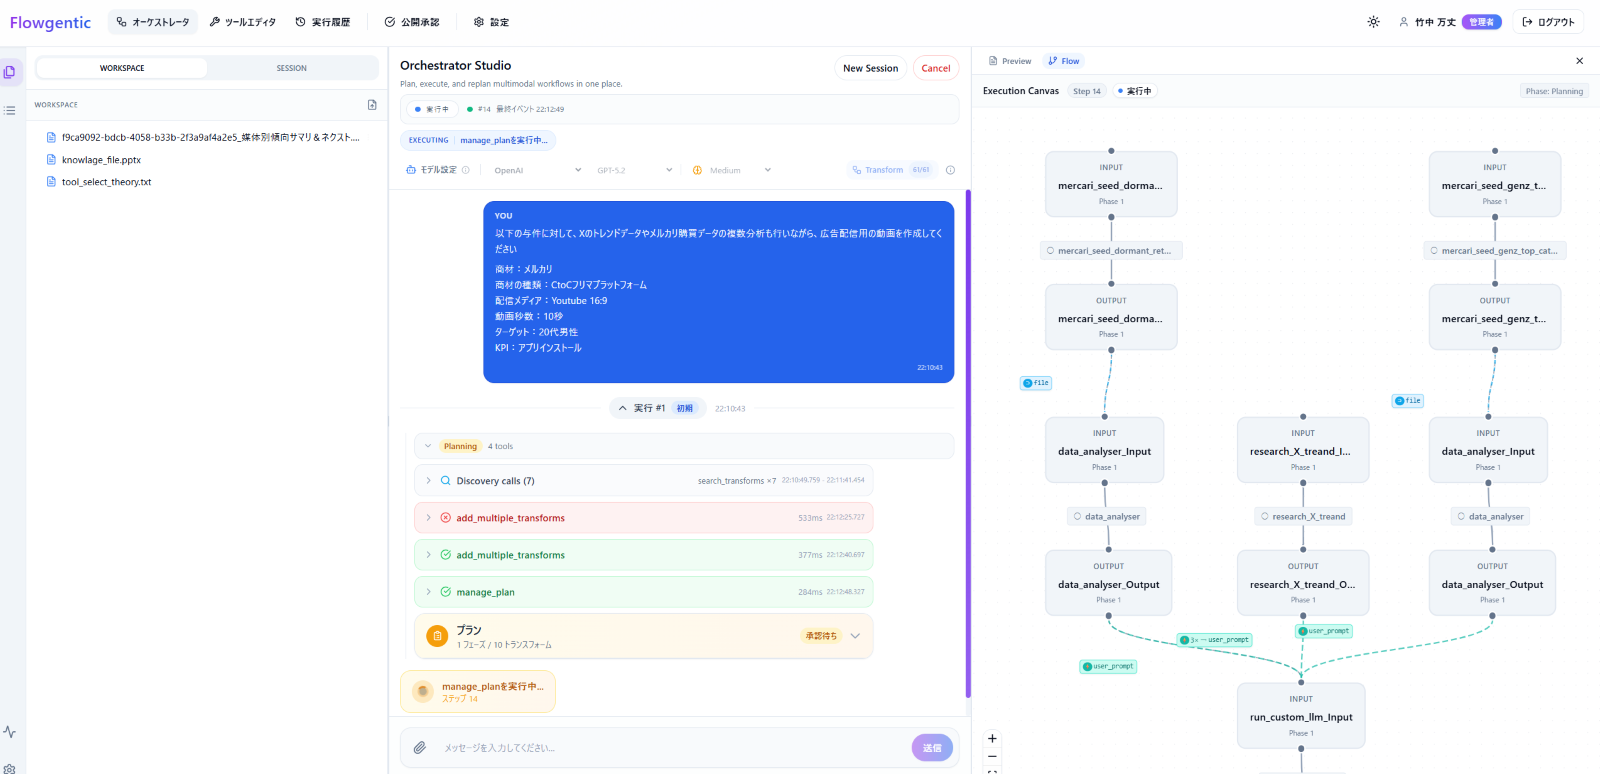This screenshot has width=1600, height=774.
Task: Click the New Session button
Action: (870, 68)
